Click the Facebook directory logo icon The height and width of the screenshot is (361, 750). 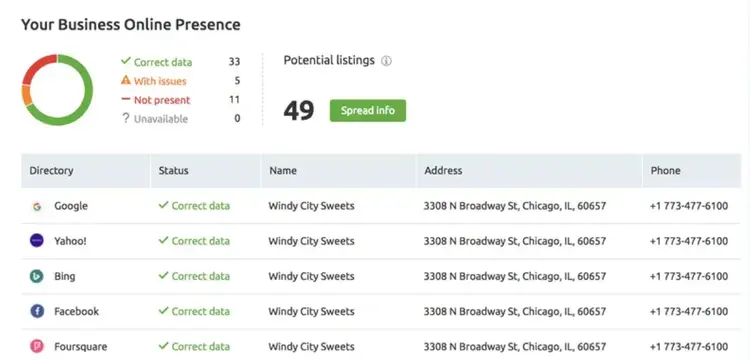point(37,312)
